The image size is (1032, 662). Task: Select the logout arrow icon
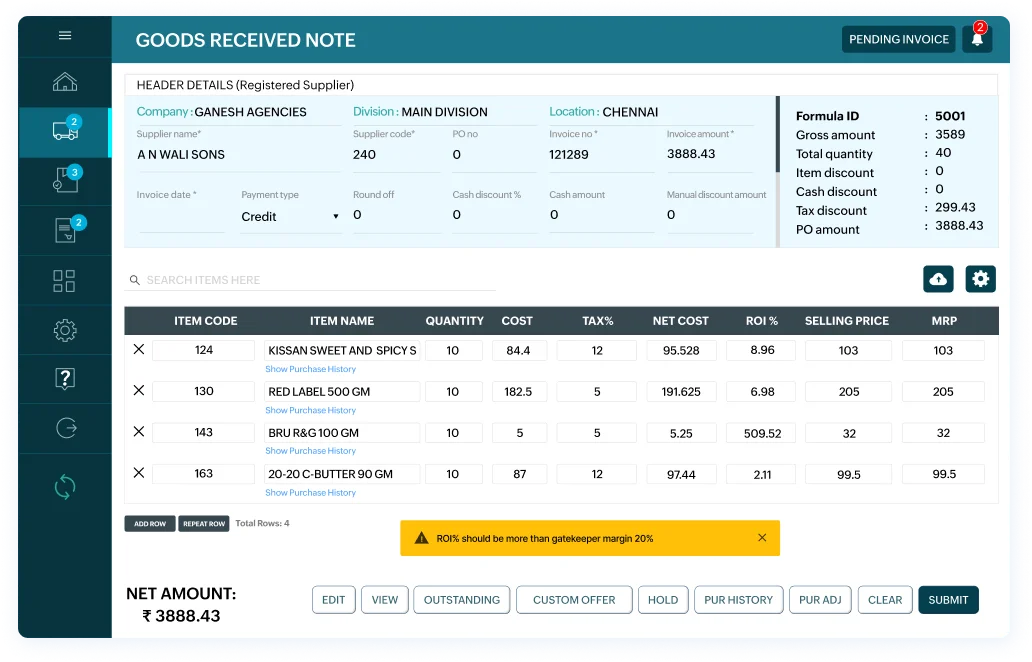64,428
